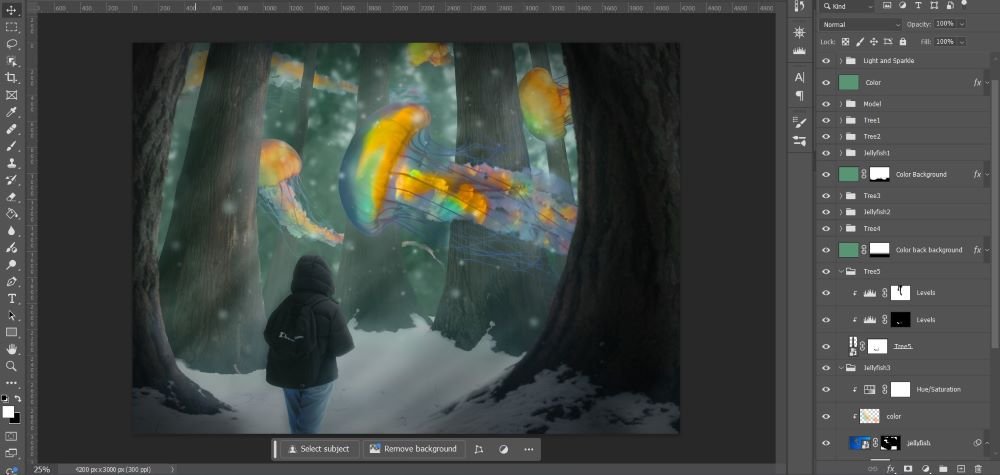
Task: Click the Remove background button
Action: (413, 449)
